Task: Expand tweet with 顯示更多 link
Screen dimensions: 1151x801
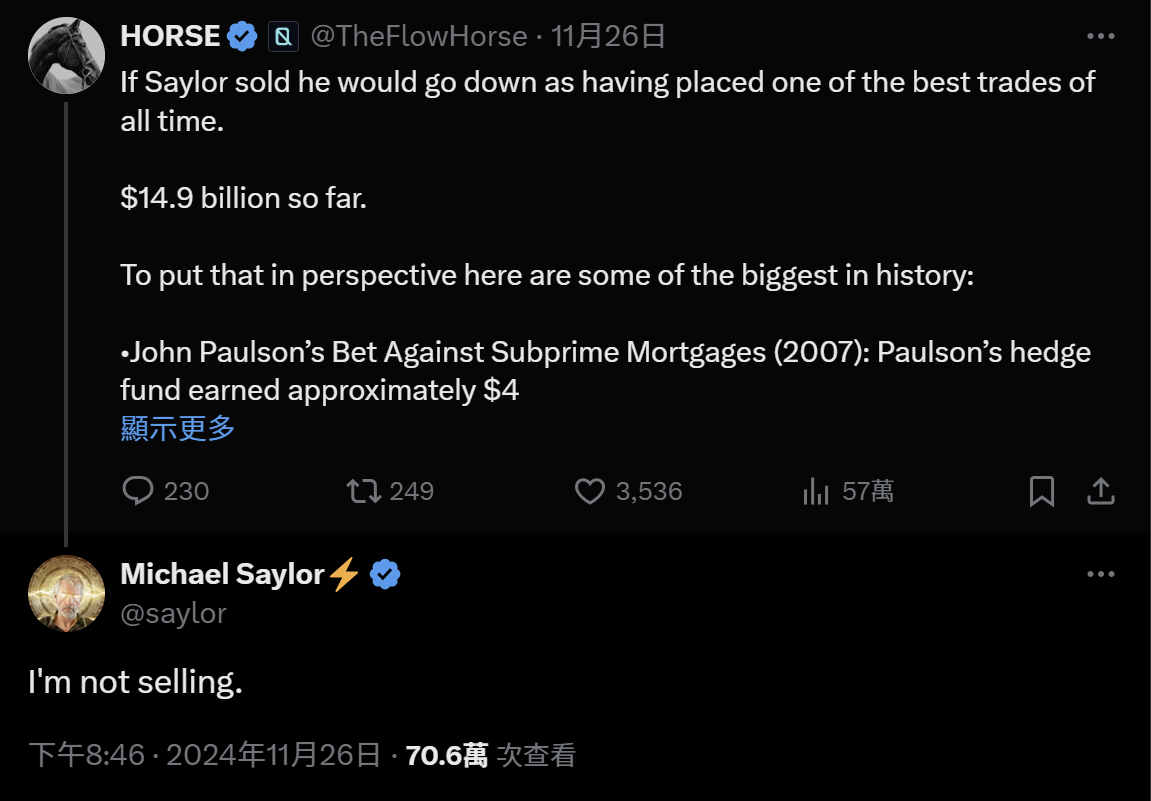Action: pyautogui.click(x=178, y=428)
